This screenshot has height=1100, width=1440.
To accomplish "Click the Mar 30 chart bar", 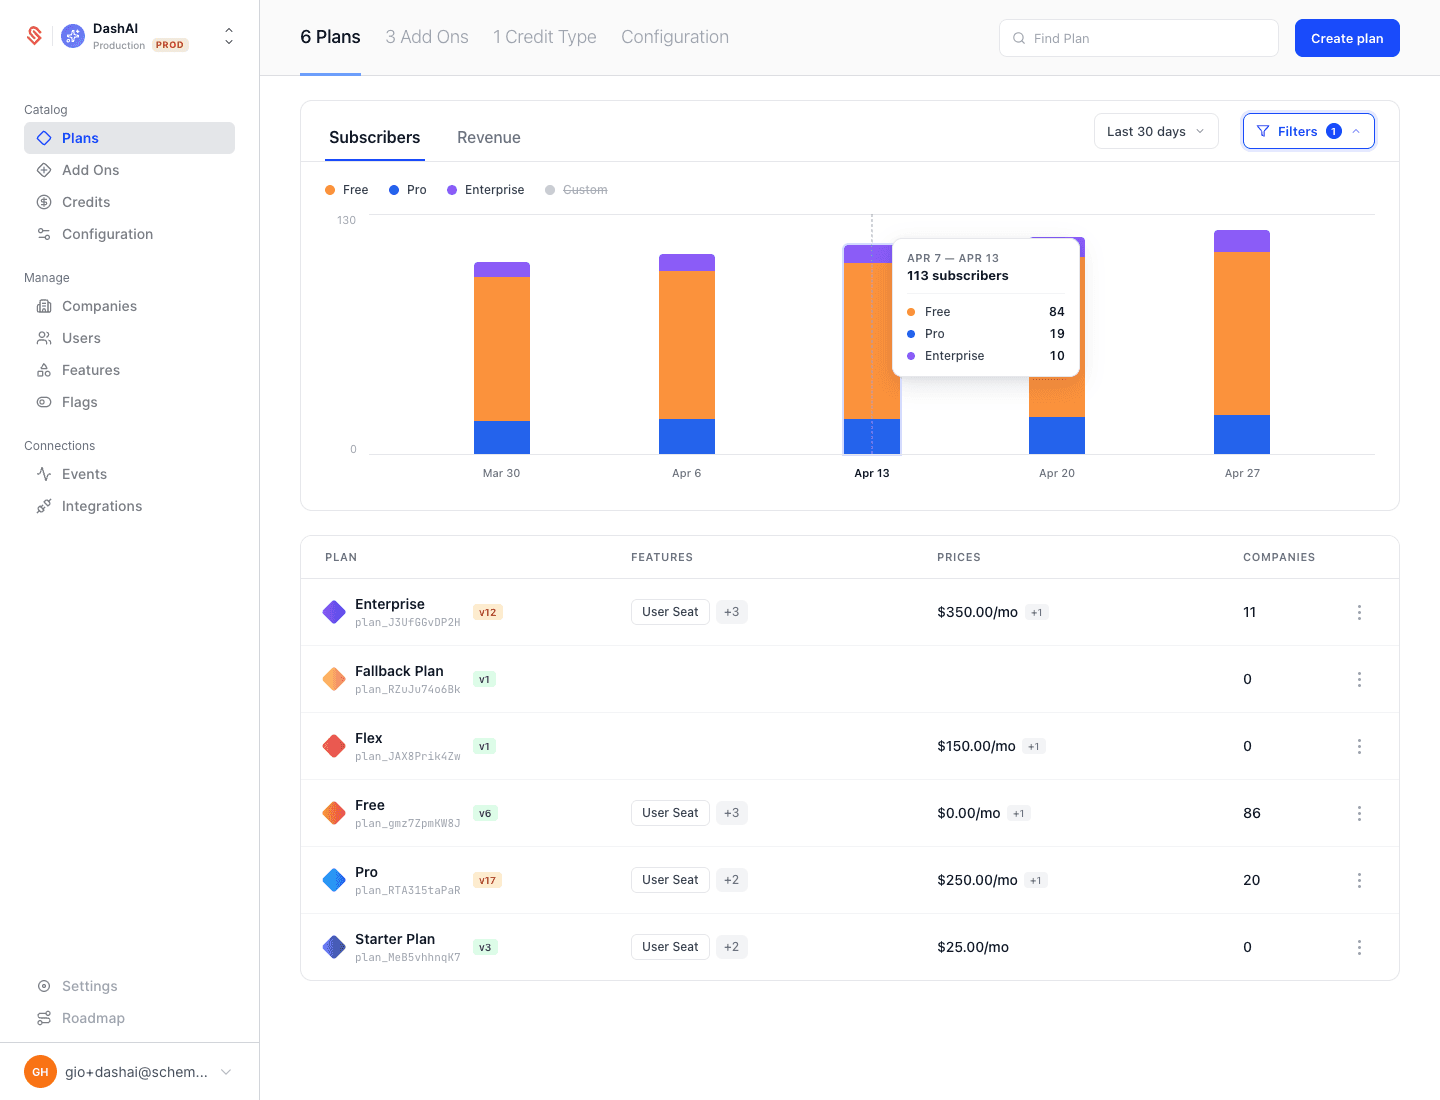I will (502, 358).
